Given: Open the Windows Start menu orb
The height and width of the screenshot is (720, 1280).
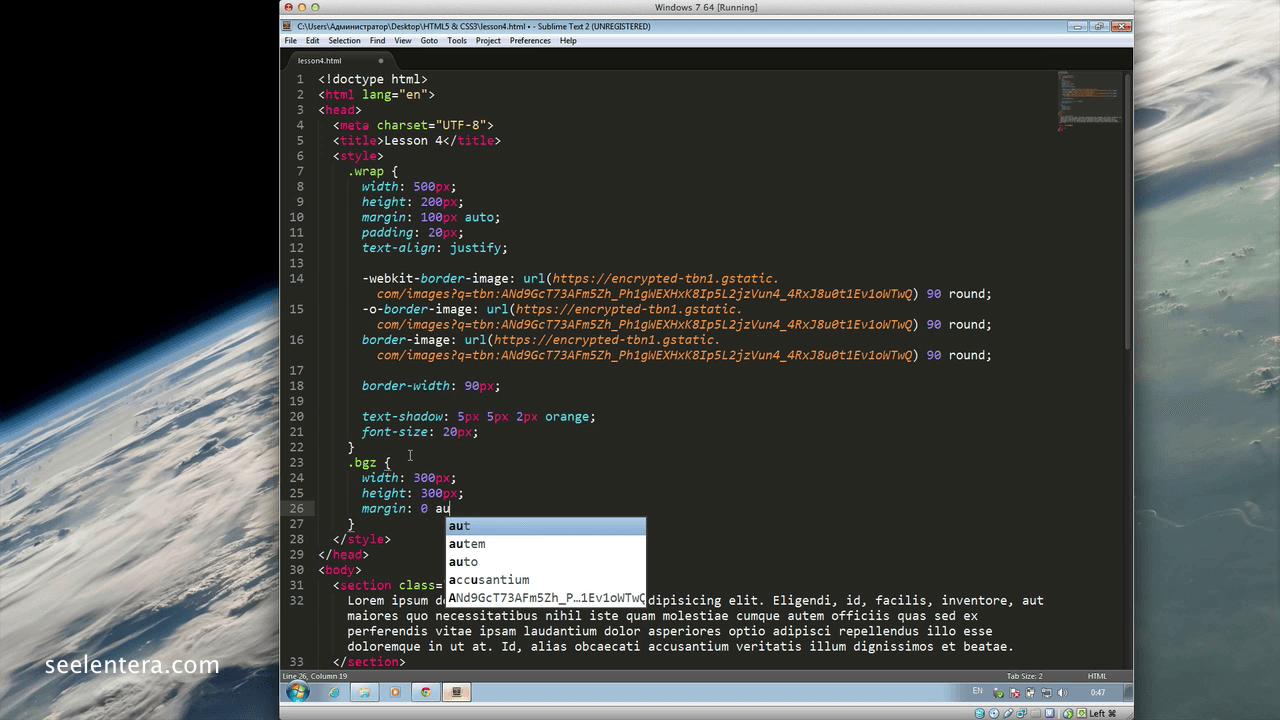Looking at the screenshot, I should (298, 692).
